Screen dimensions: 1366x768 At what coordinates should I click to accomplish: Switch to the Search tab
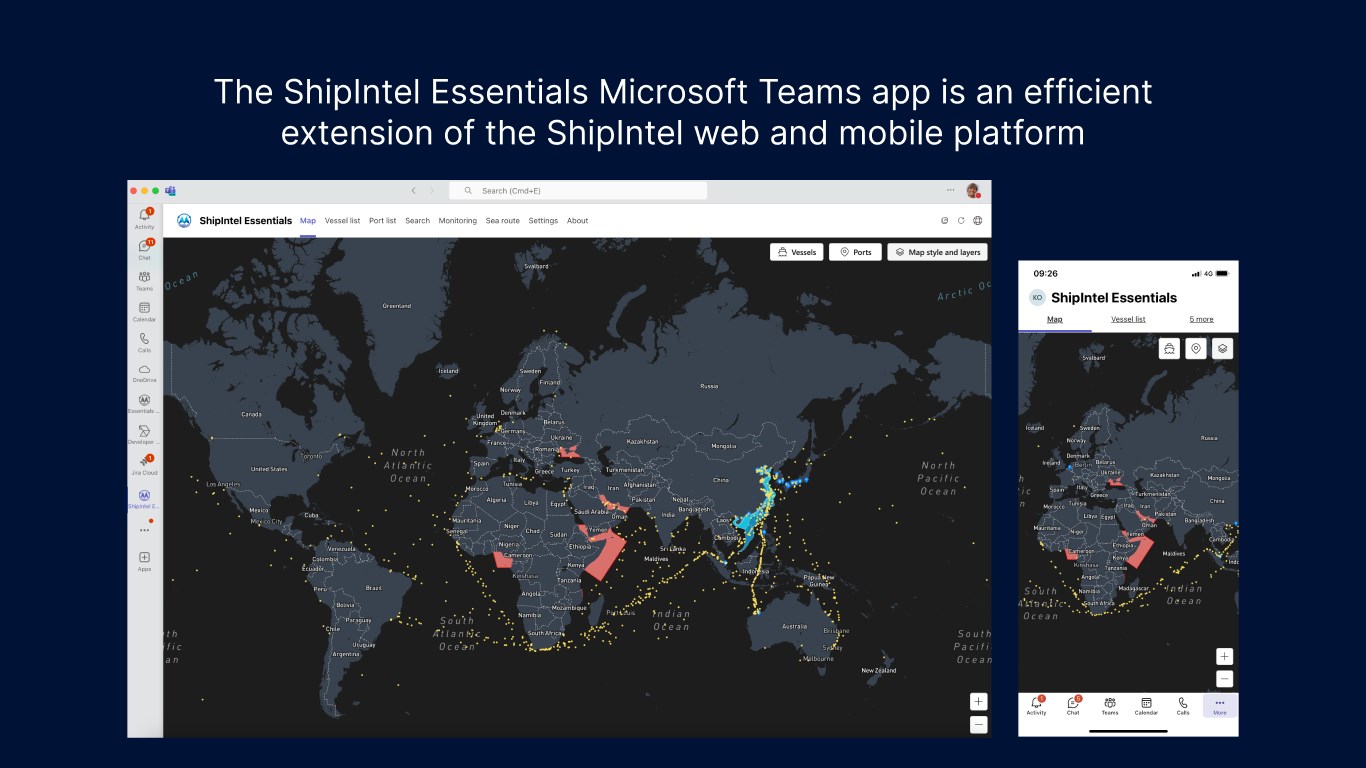pyautogui.click(x=417, y=221)
